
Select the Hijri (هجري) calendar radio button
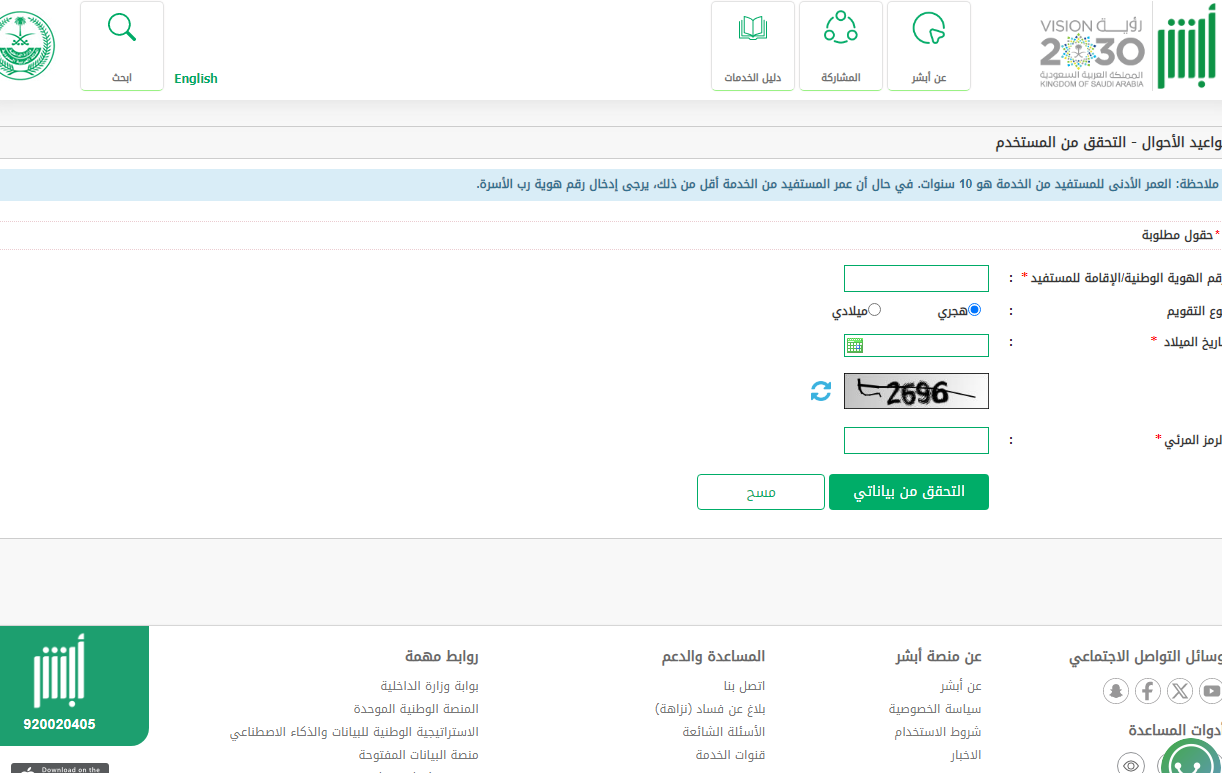[974, 310]
